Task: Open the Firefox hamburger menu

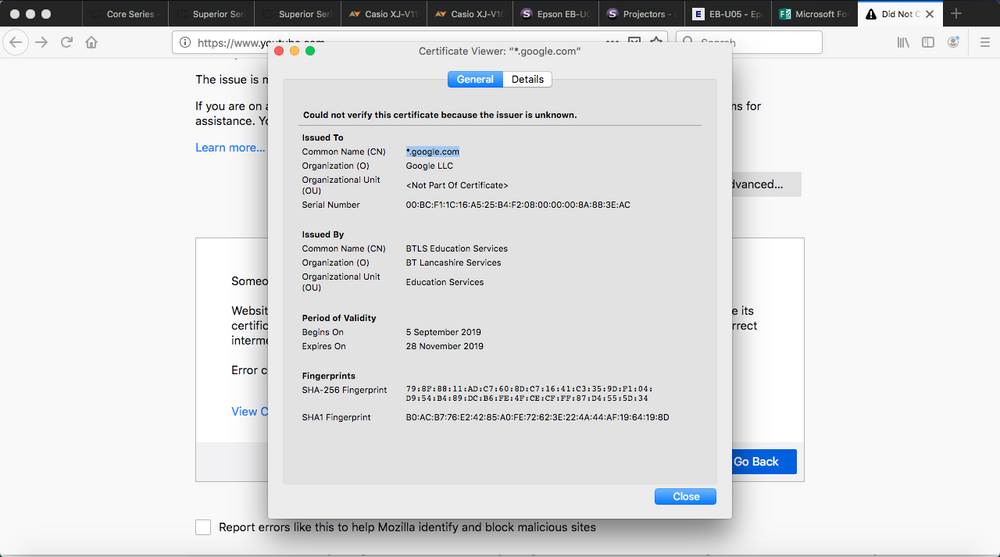Action: click(985, 43)
